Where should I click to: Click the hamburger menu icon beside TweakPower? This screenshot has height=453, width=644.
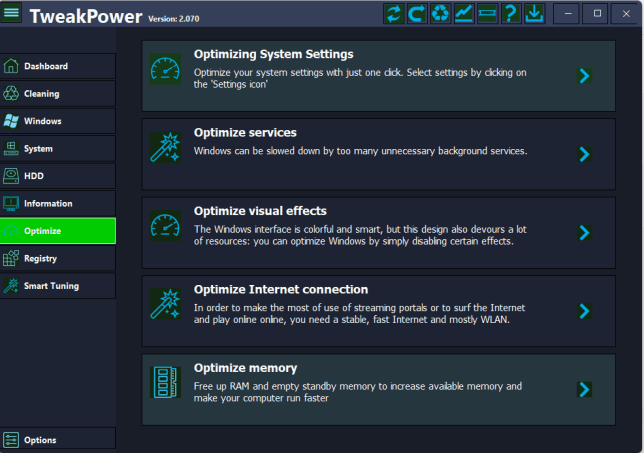(x=12, y=14)
